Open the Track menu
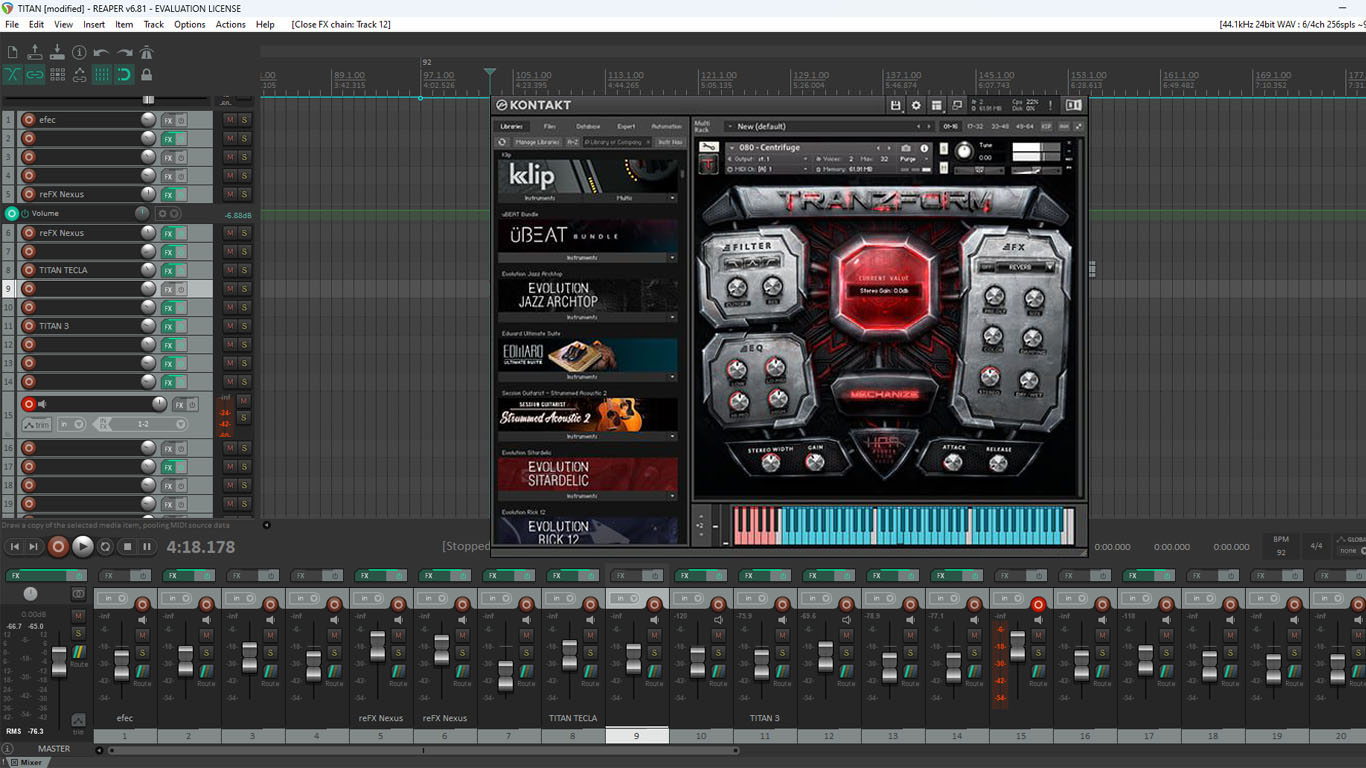 pyautogui.click(x=154, y=24)
